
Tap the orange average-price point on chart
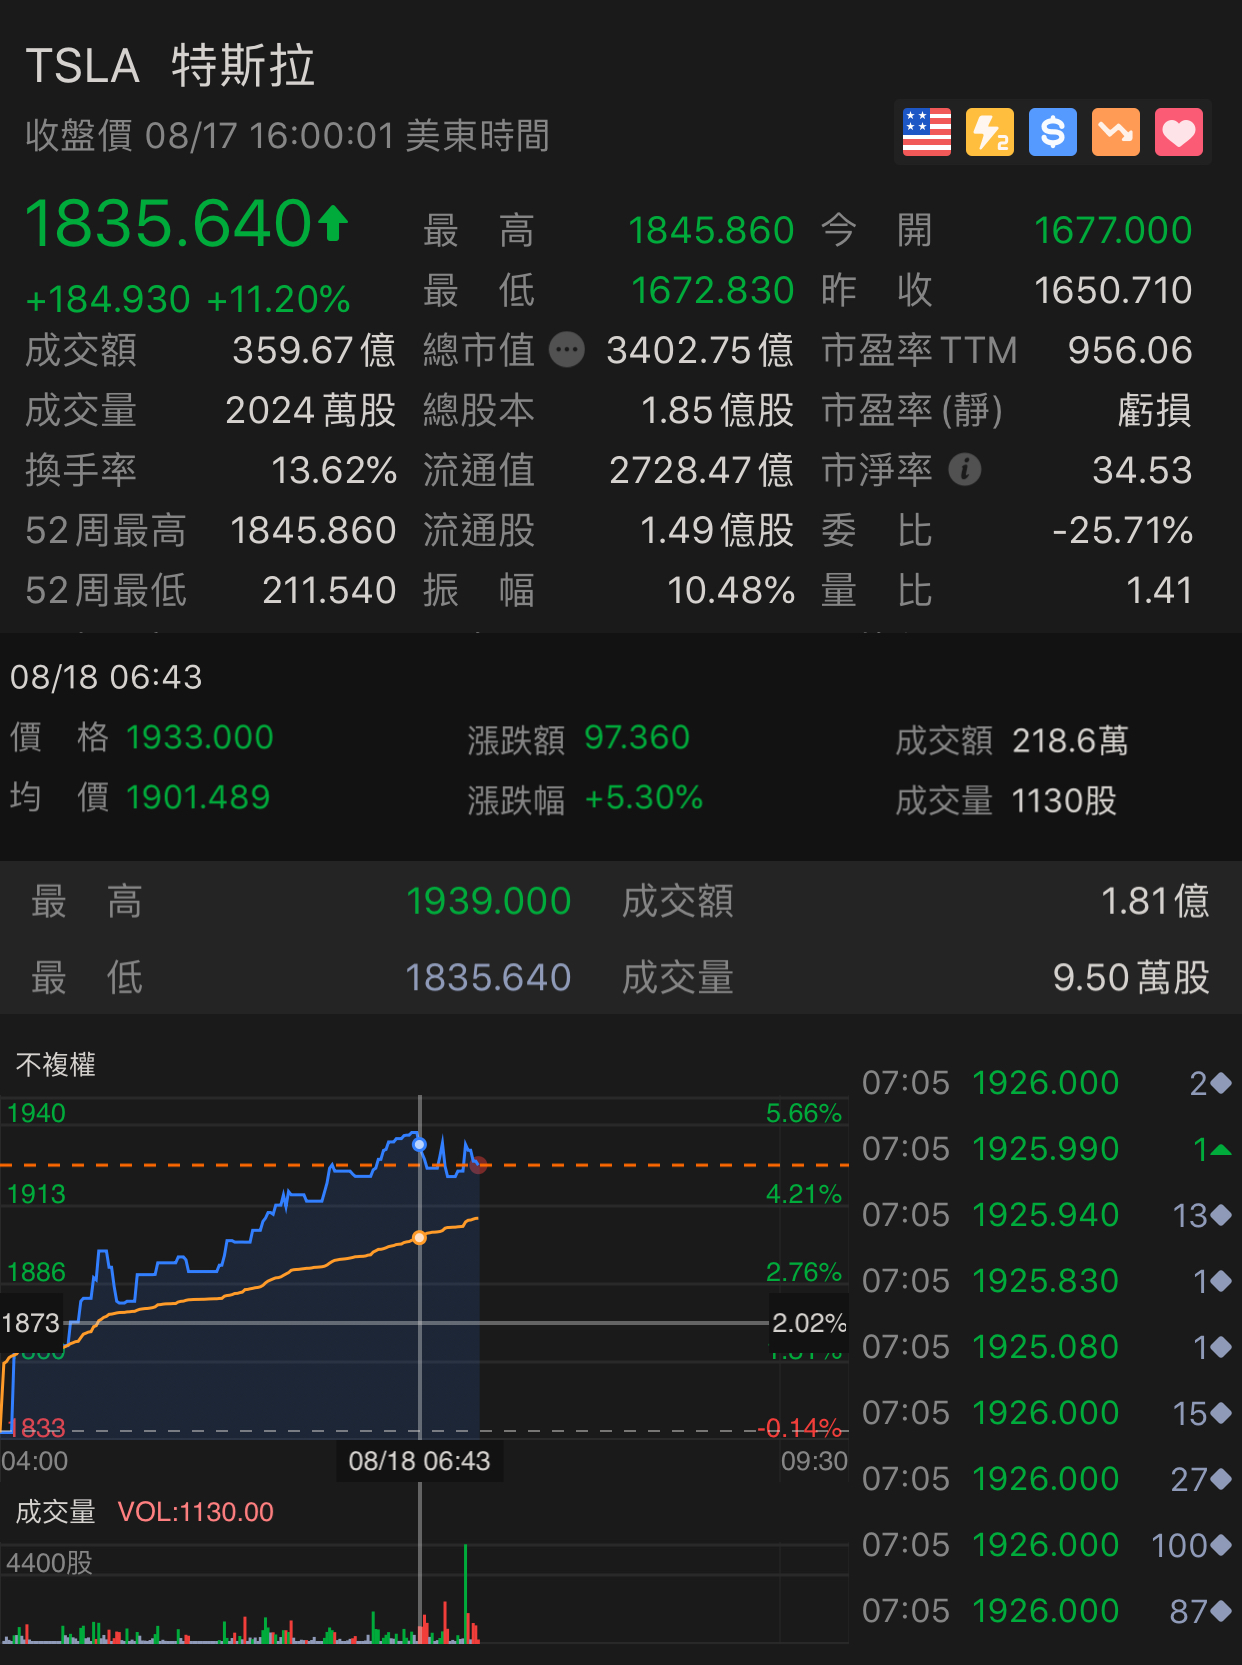[419, 1238]
